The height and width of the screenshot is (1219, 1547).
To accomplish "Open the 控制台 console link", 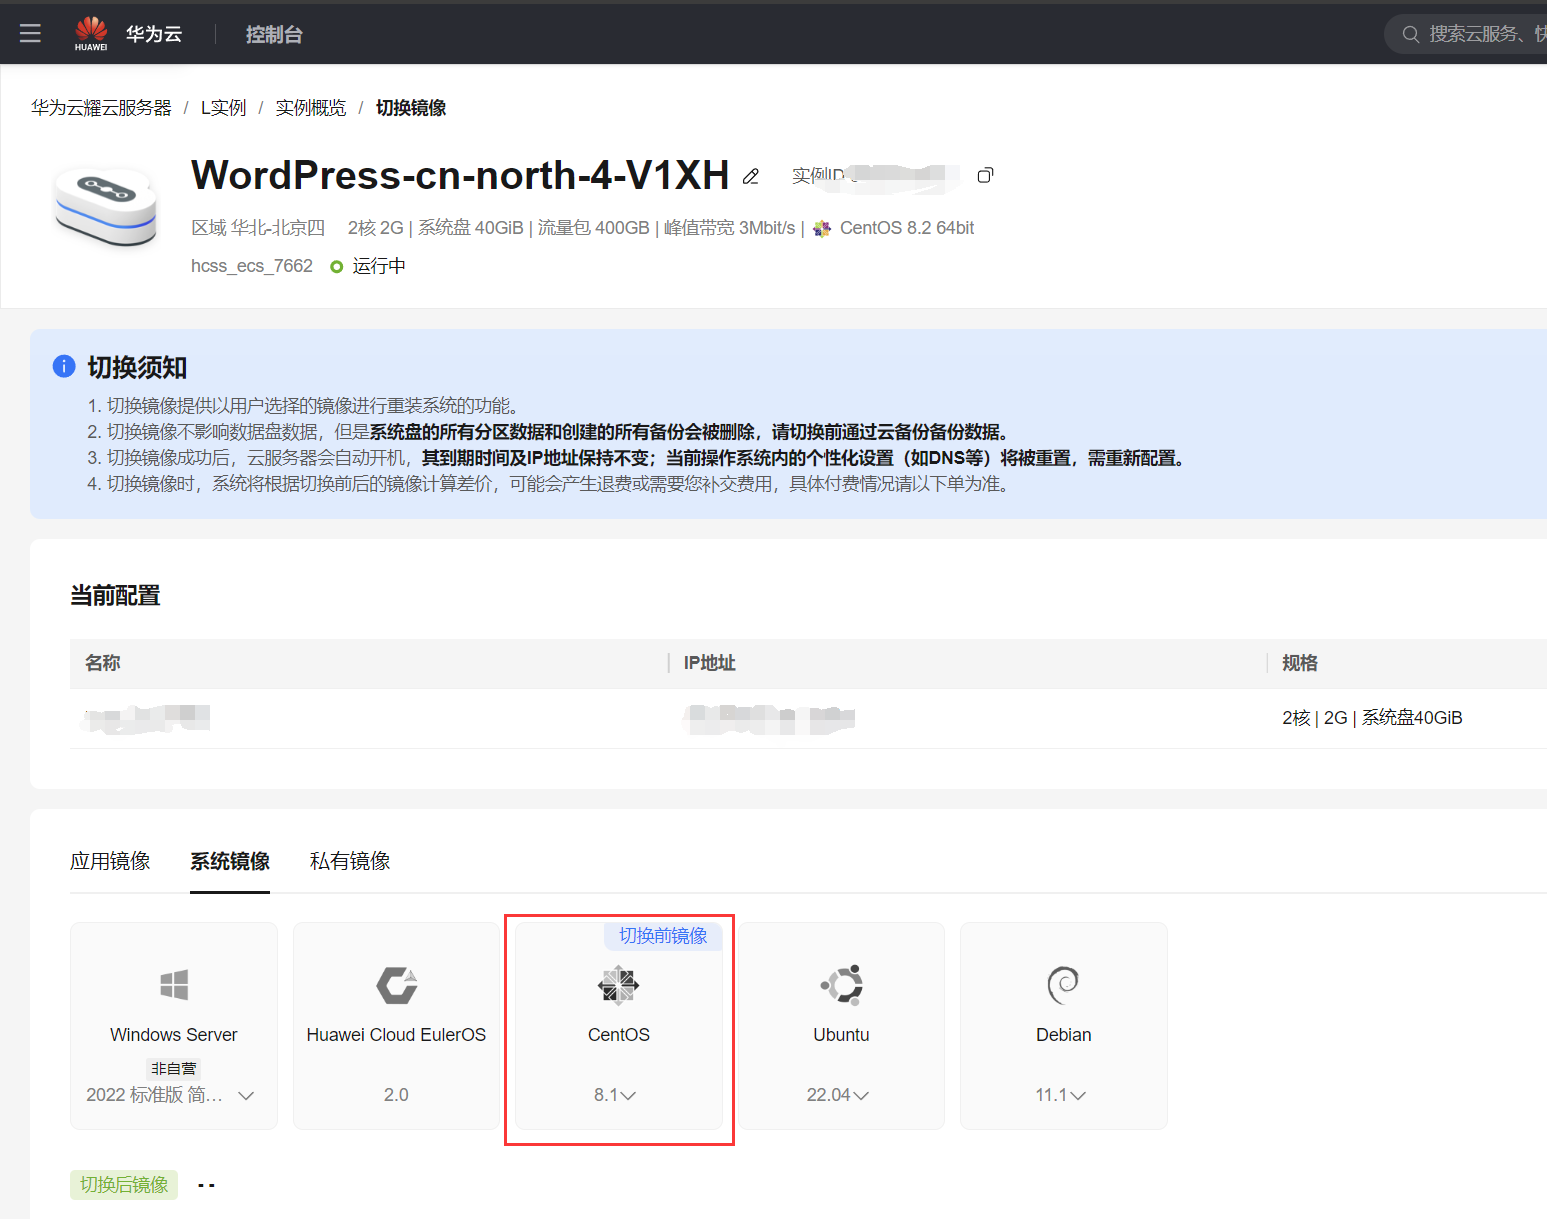I will 274,34.
